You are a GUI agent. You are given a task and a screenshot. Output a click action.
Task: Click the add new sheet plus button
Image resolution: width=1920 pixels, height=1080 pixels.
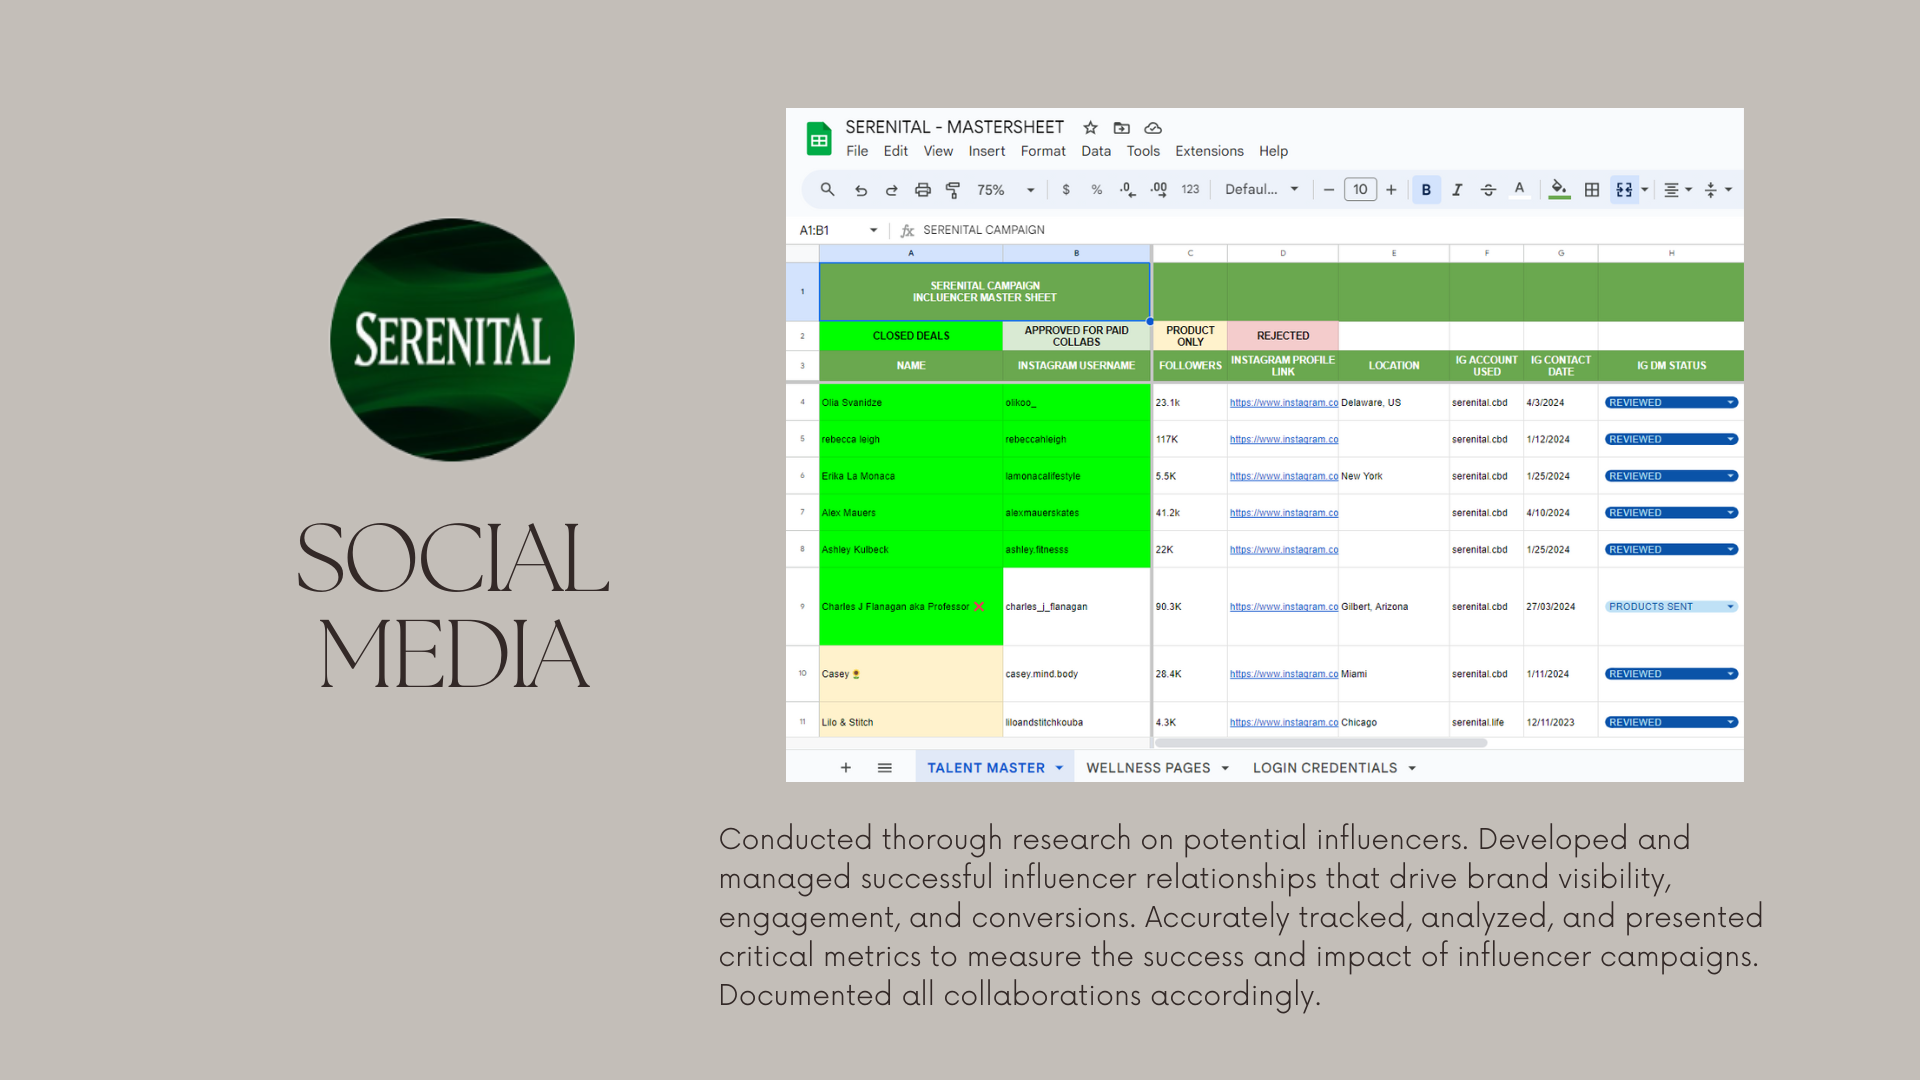pyautogui.click(x=845, y=768)
